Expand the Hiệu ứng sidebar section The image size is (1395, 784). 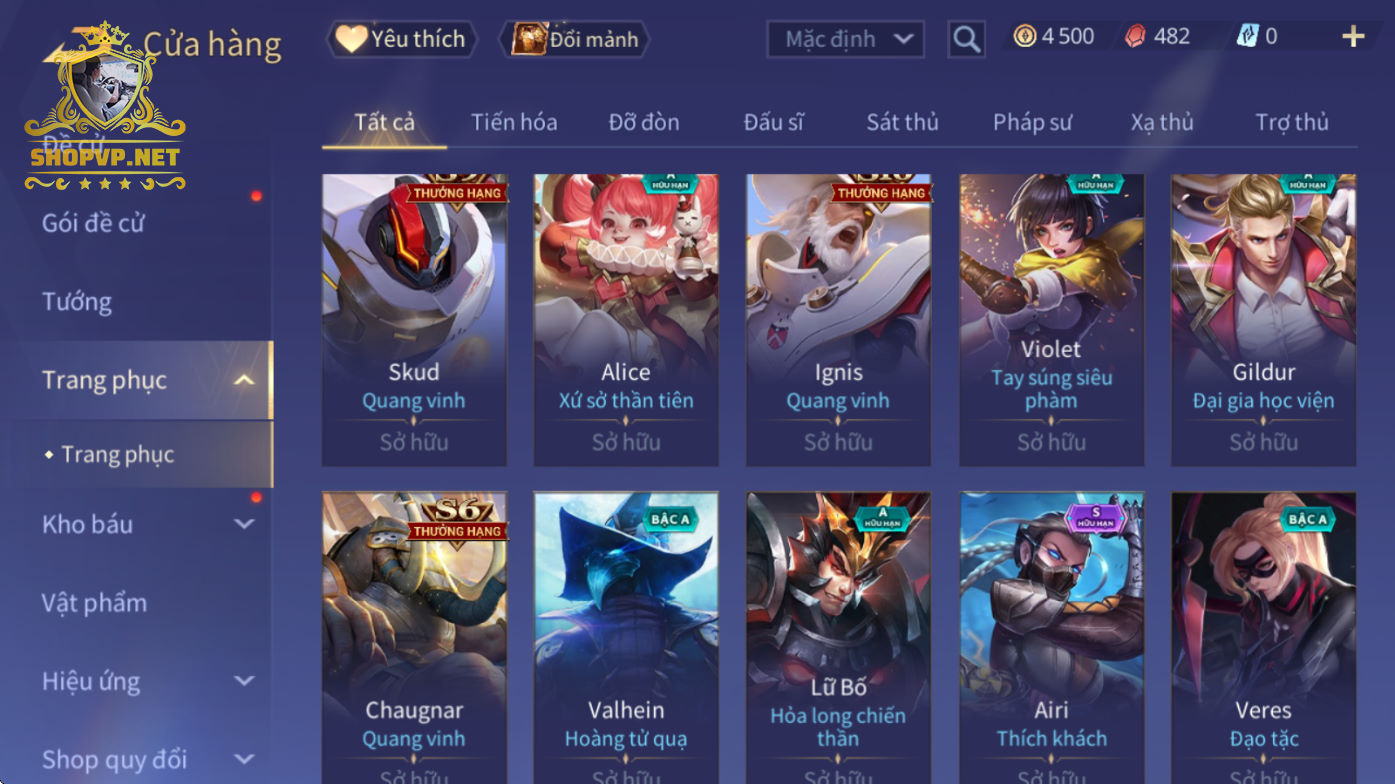(x=244, y=681)
